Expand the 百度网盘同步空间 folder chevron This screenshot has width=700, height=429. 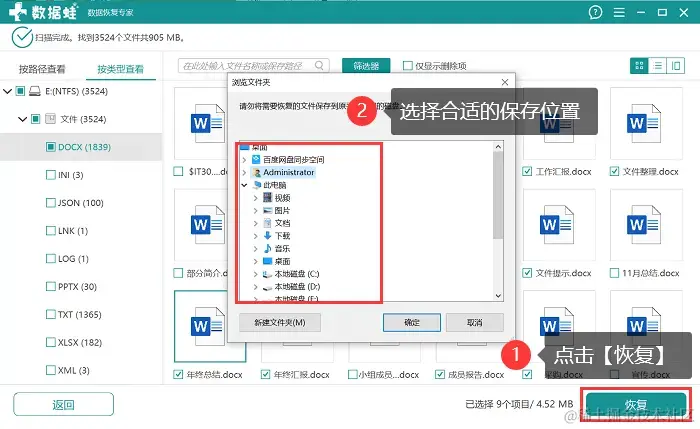pos(244,160)
